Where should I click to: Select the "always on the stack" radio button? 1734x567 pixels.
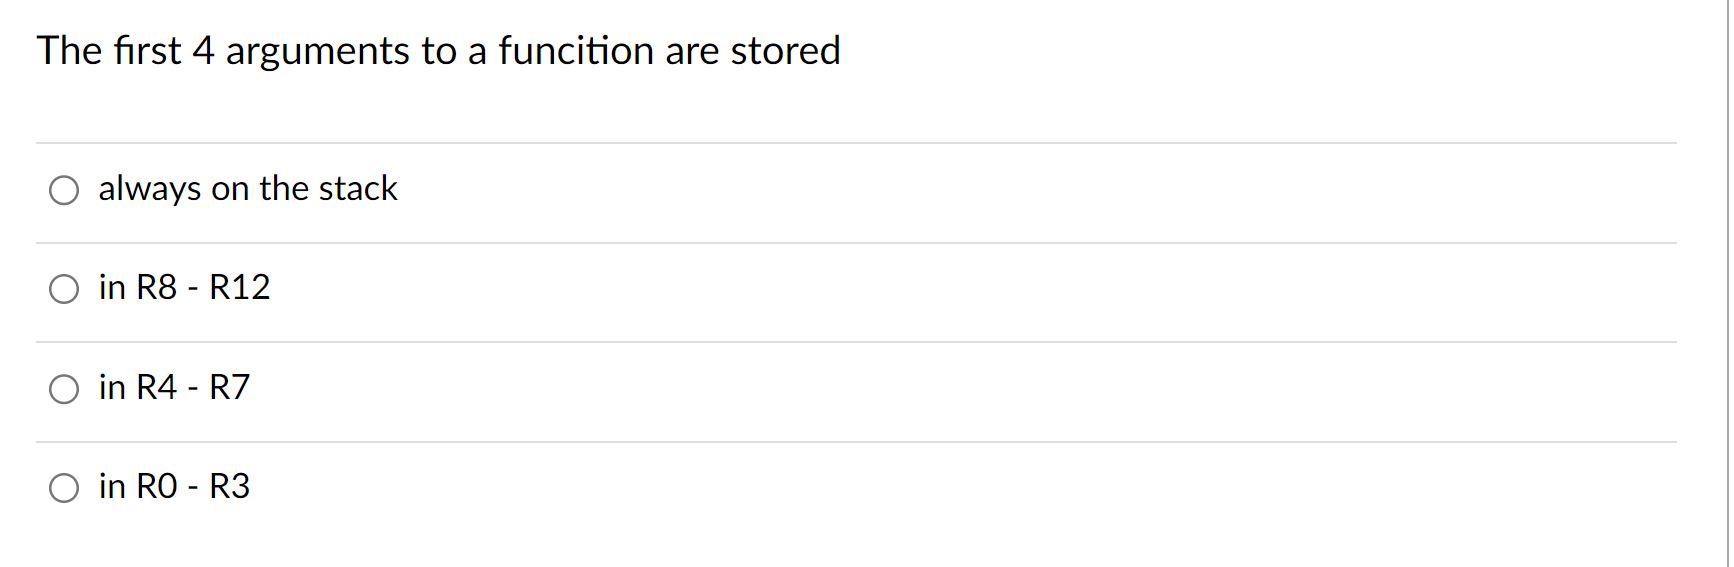tap(64, 190)
